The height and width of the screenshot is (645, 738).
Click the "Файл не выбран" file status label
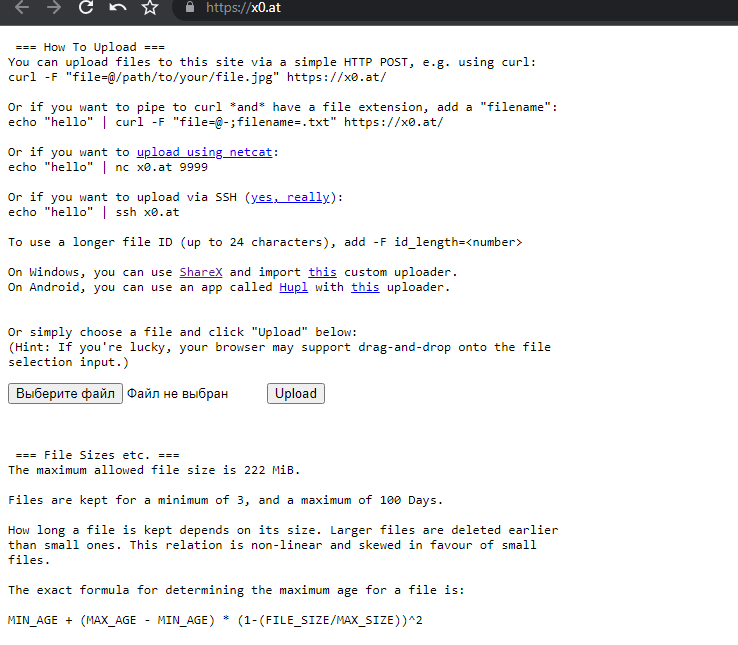pyautogui.click(x=177, y=394)
